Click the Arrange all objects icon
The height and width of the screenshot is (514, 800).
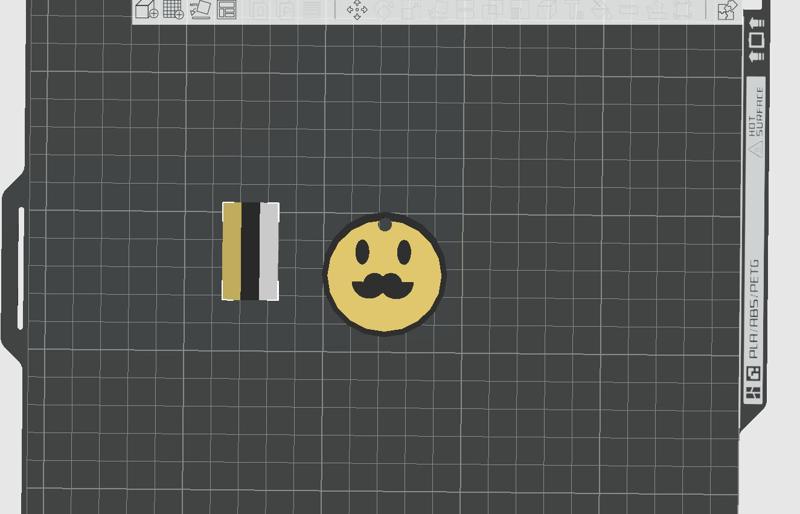227,9
